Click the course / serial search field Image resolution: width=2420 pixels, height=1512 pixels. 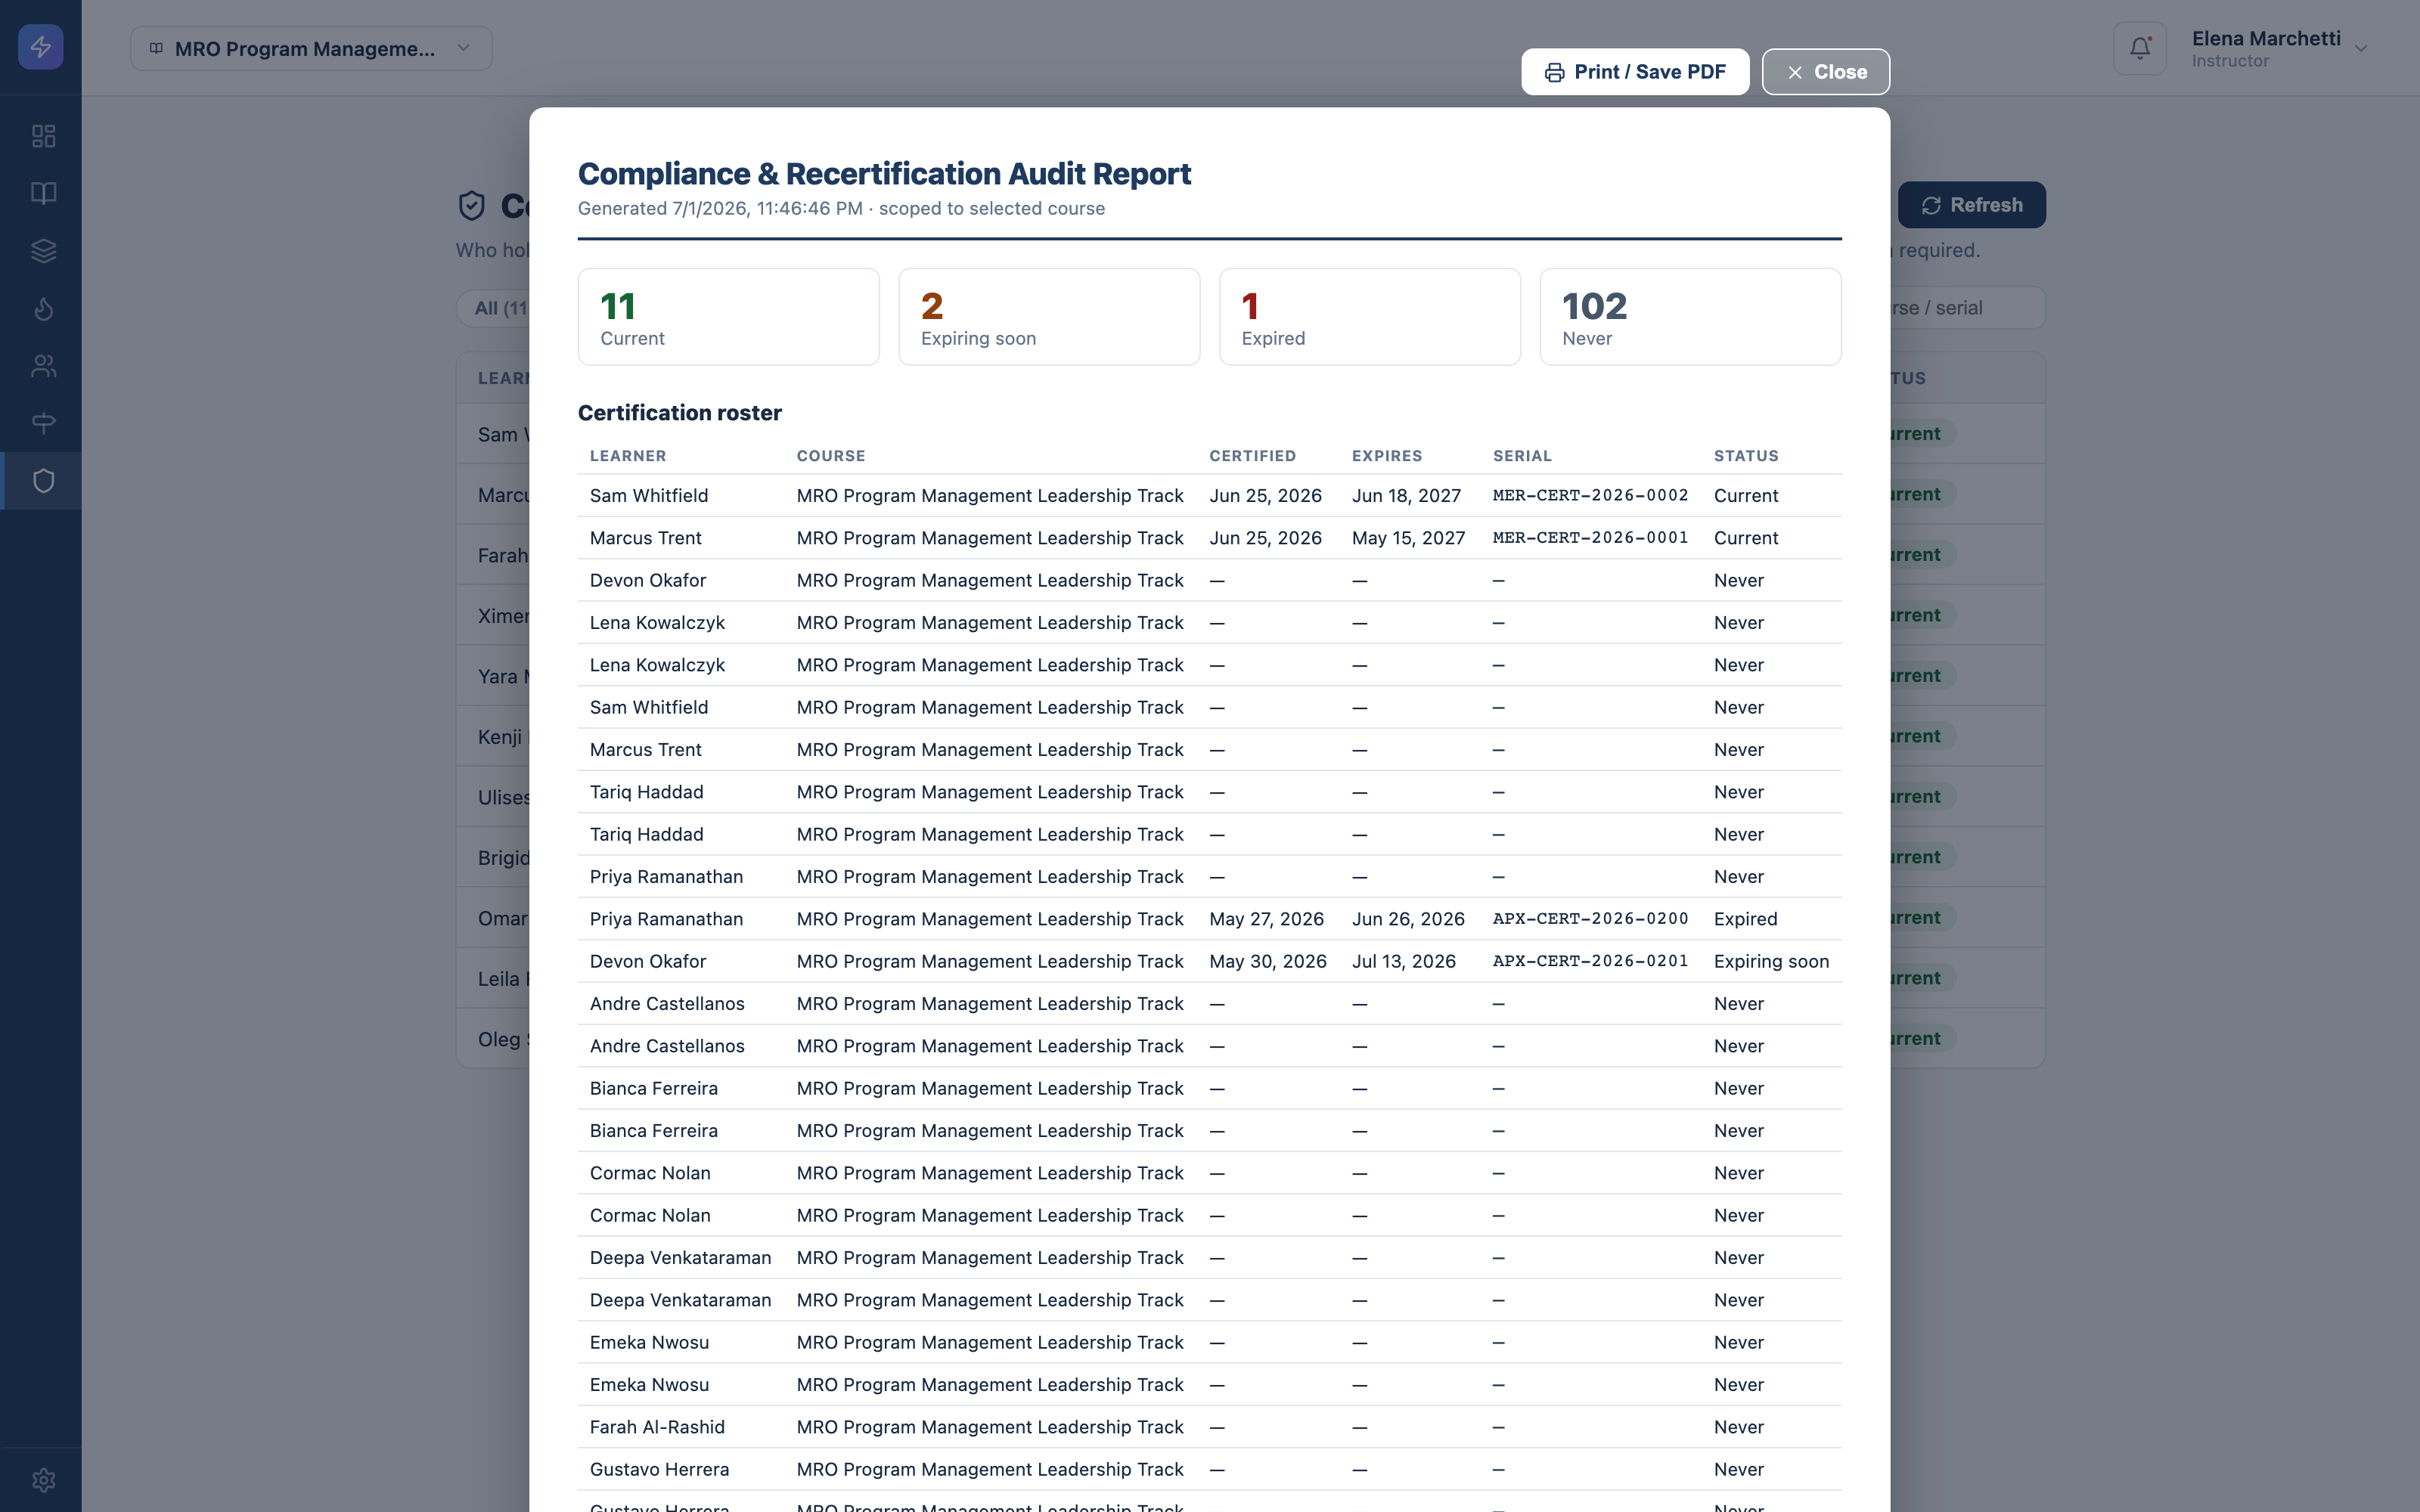click(x=1967, y=308)
